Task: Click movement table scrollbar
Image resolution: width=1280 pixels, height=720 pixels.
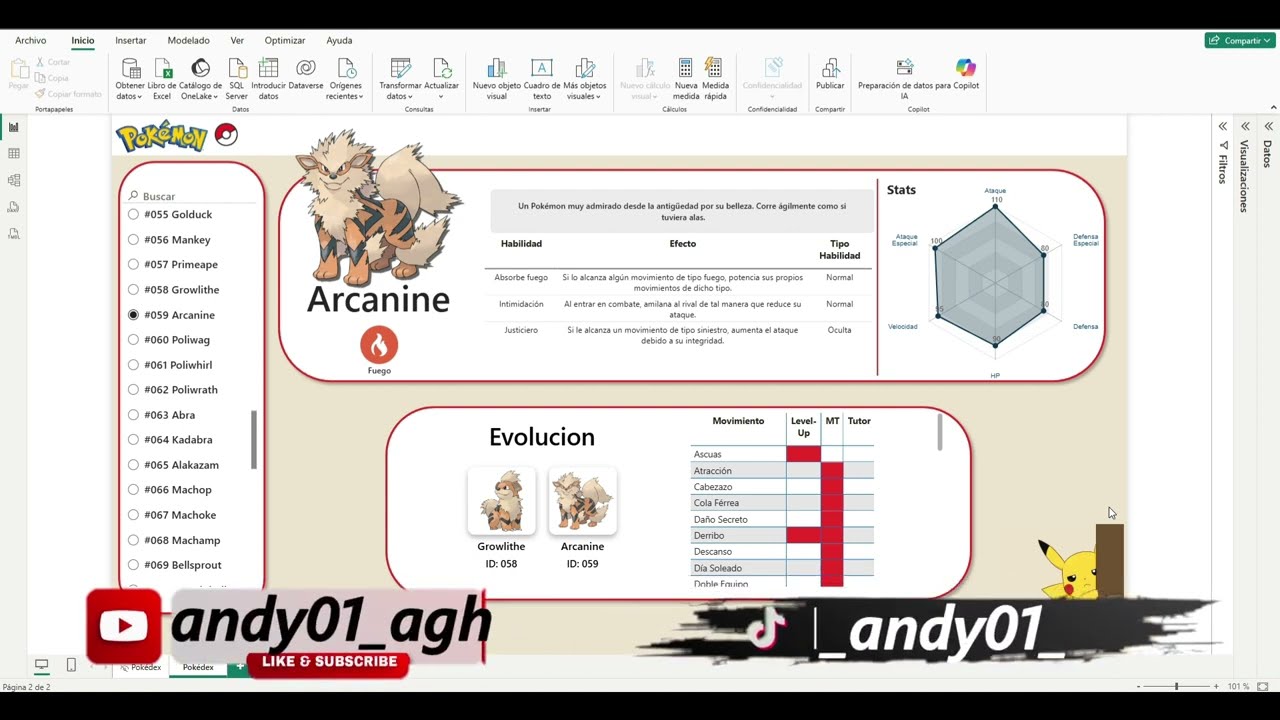Action: pos(939,432)
